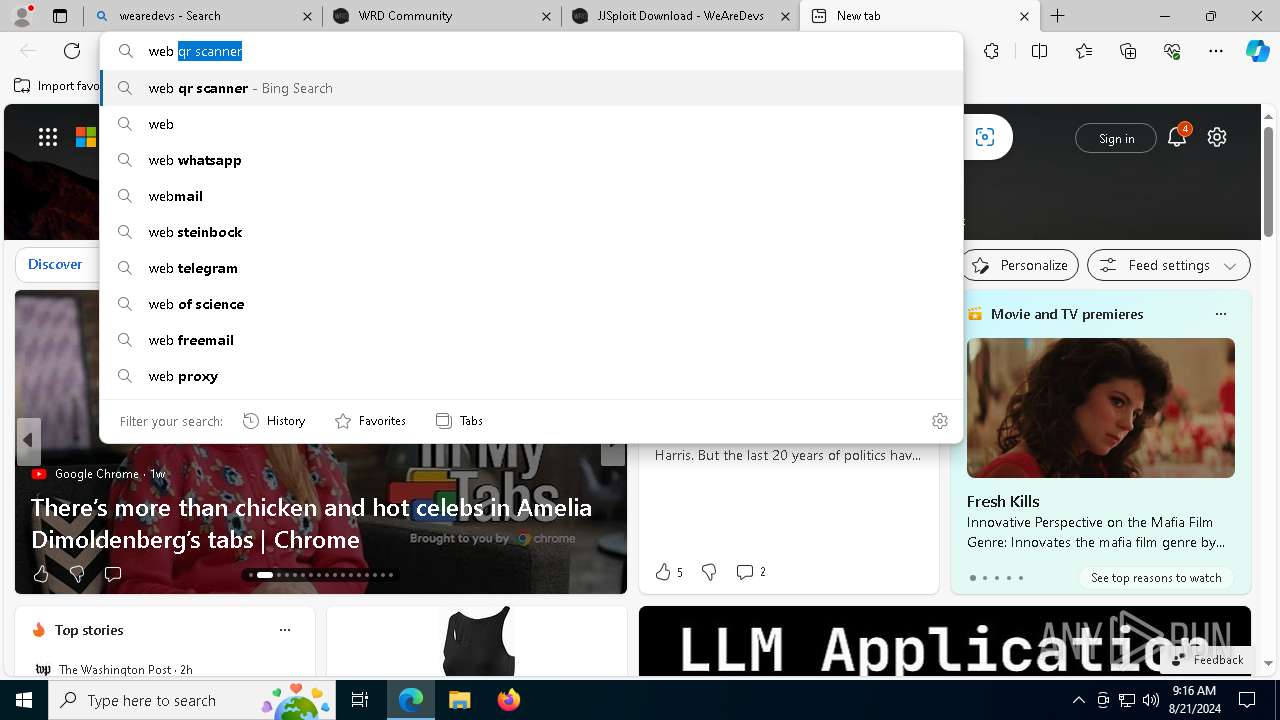Open the Collections toolbar icon

click(1128, 51)
